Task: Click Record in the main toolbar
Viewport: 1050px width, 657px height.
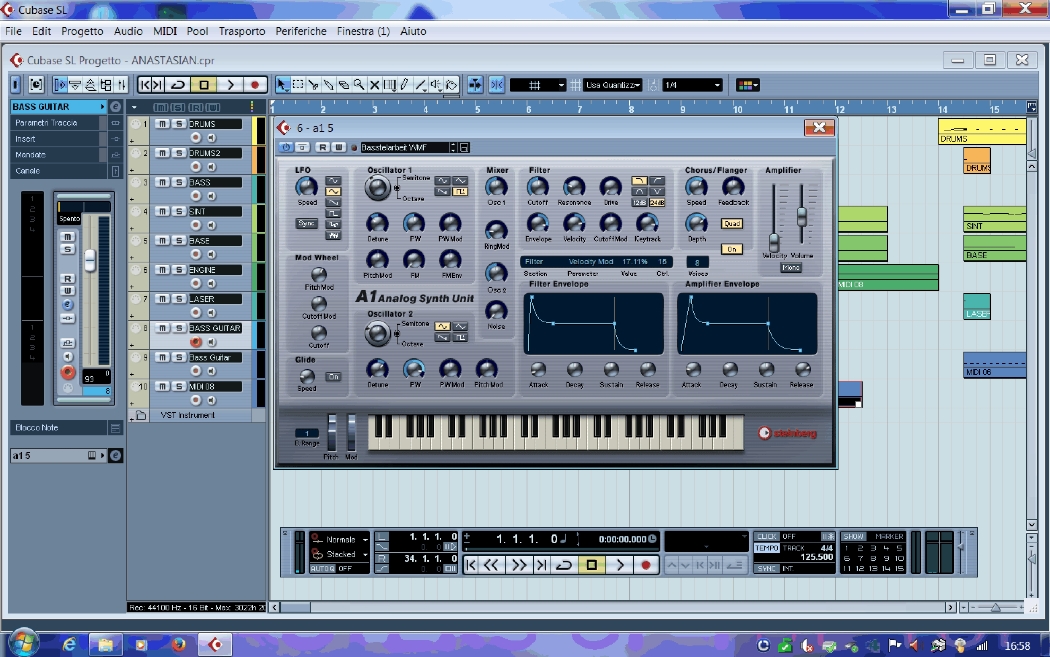Action: (x=254, y=85)
